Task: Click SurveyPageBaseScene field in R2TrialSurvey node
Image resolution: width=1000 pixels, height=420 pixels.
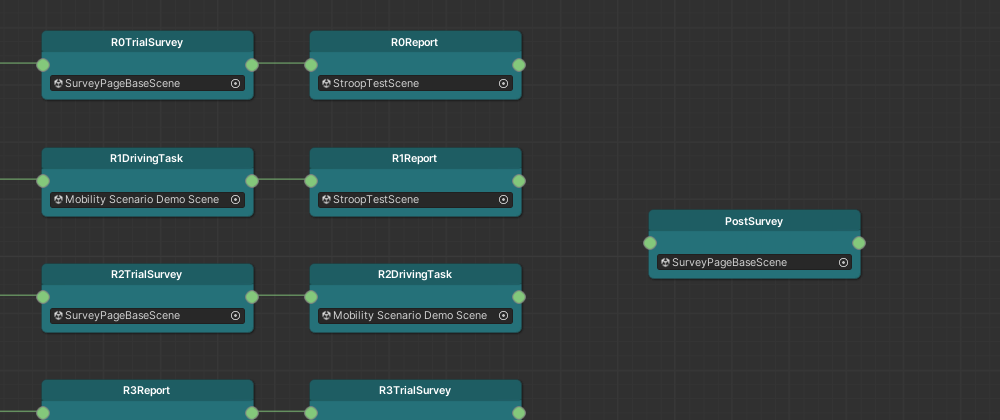Action: (147, 315)
